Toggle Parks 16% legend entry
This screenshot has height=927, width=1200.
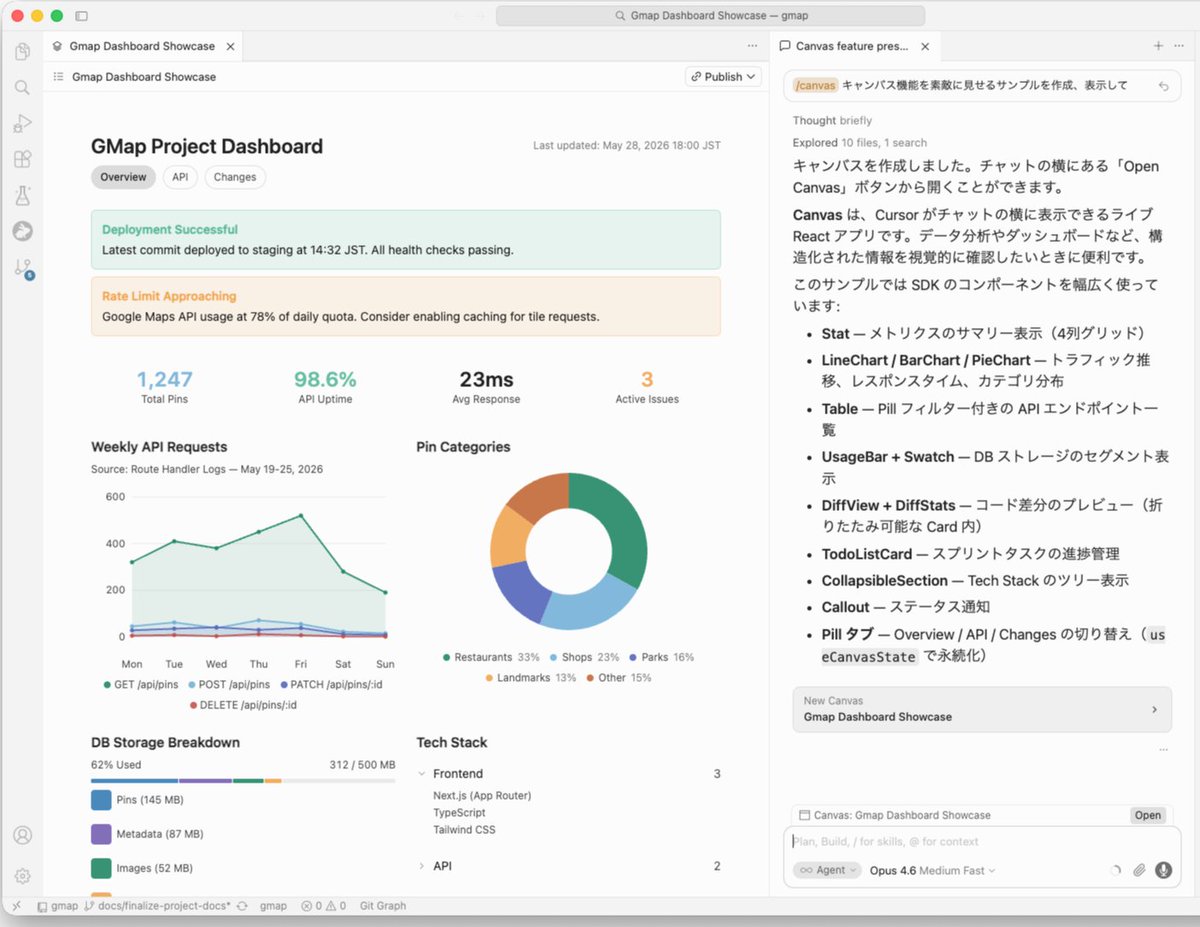[x=661, y=658]
